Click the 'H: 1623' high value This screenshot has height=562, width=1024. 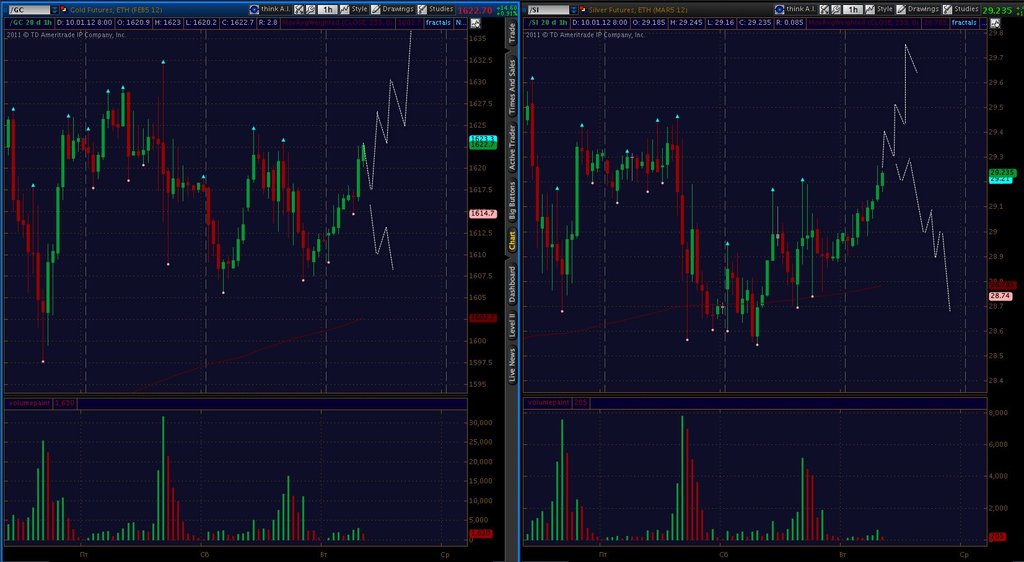[x=167, y=23]
